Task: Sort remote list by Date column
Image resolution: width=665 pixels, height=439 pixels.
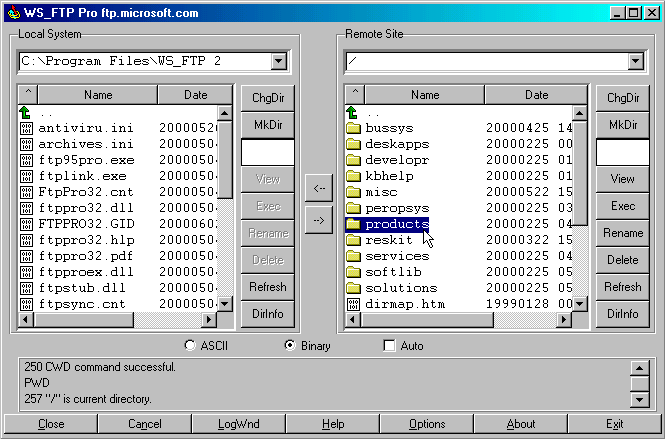Action: pos(536,95)
